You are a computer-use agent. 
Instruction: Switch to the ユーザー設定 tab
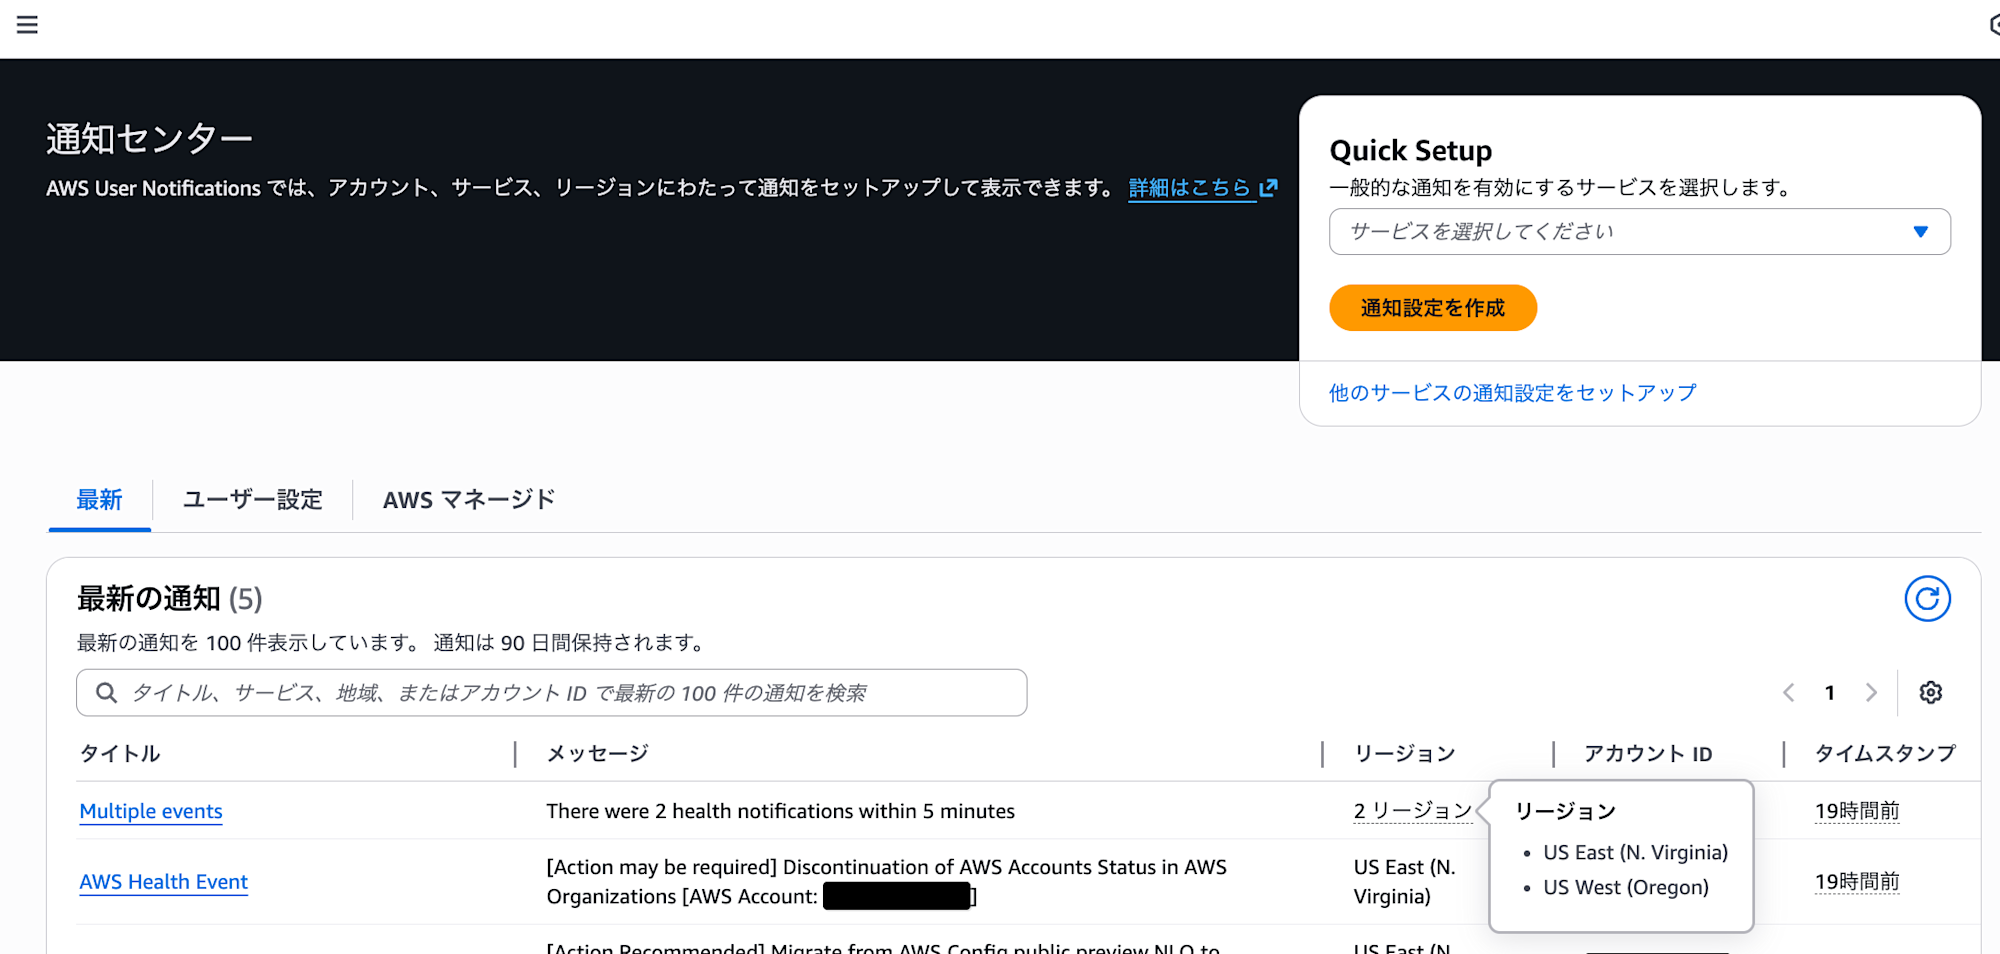tap(252, 499)
